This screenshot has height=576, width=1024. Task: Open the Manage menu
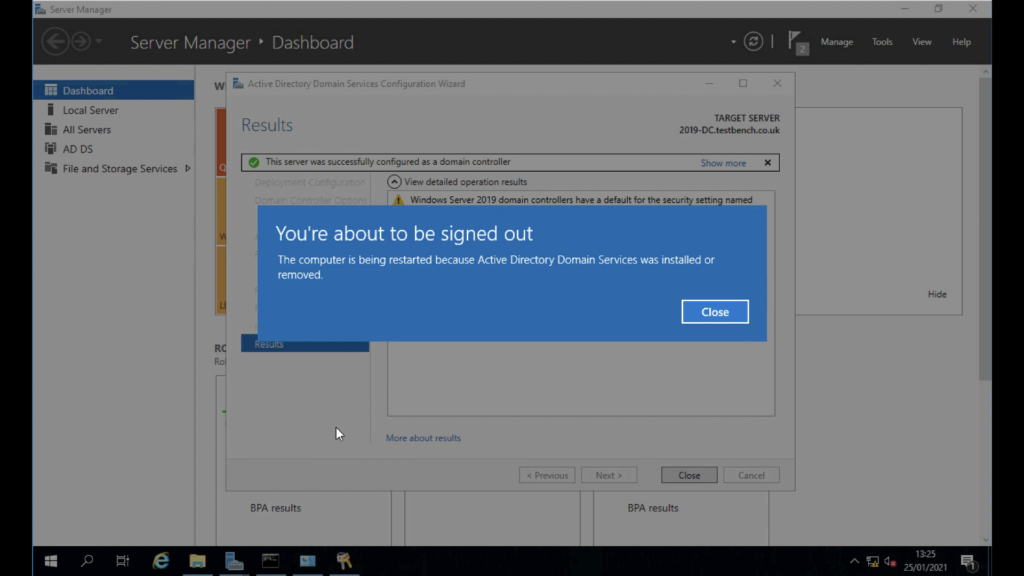tap(837, 42)
